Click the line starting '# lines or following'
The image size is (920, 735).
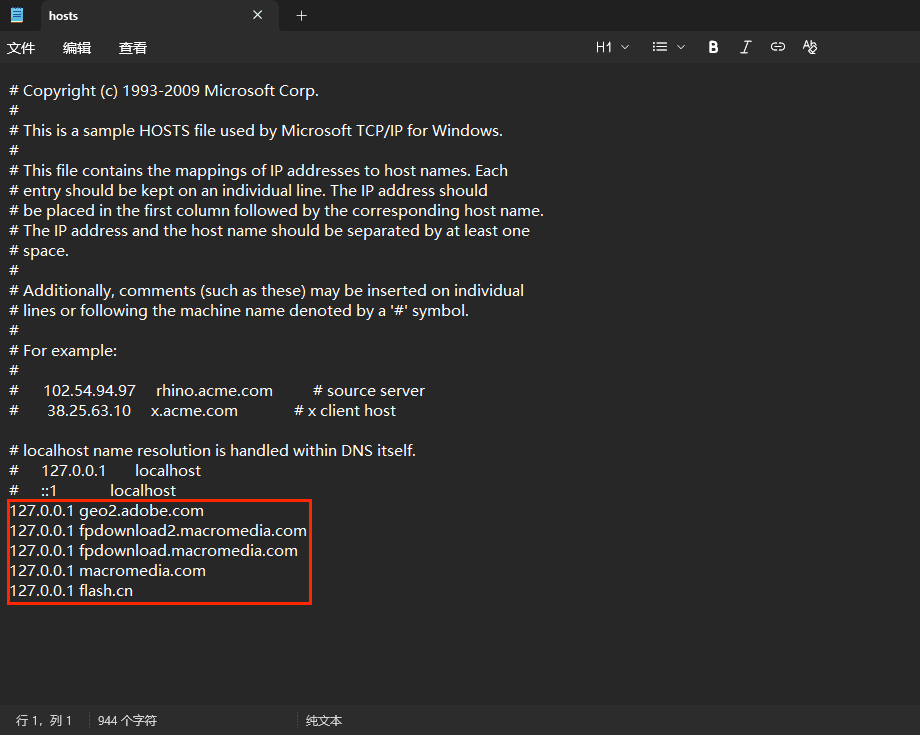pos(239,311)
